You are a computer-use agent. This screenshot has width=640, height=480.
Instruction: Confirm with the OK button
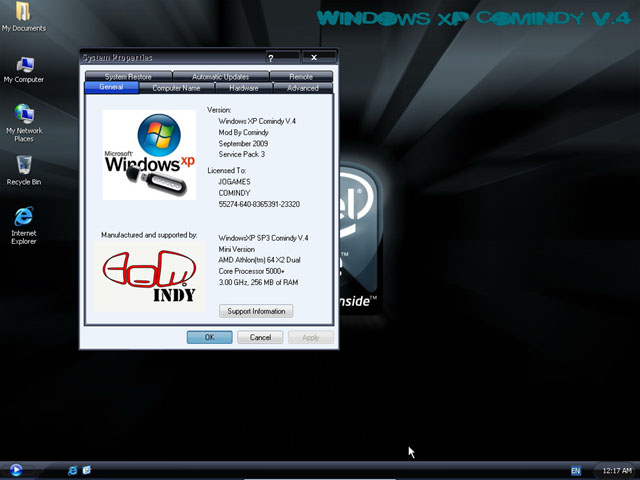209,337
